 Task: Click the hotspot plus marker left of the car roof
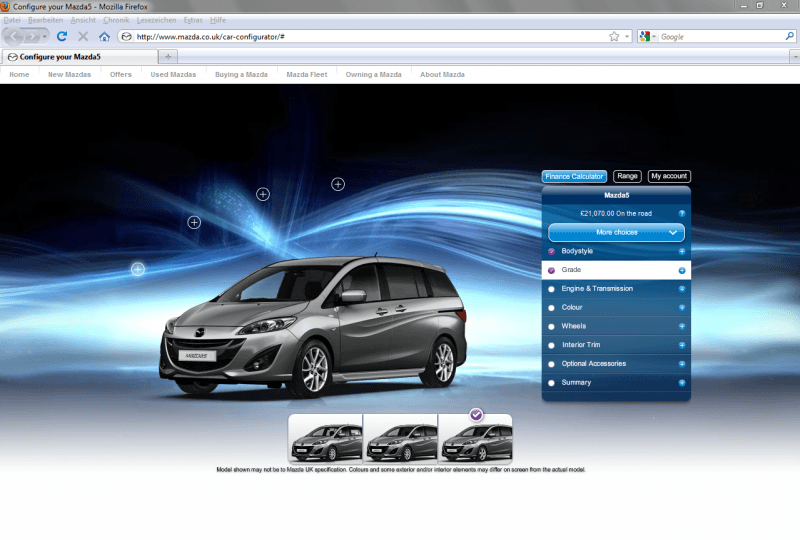pos(194,223)
